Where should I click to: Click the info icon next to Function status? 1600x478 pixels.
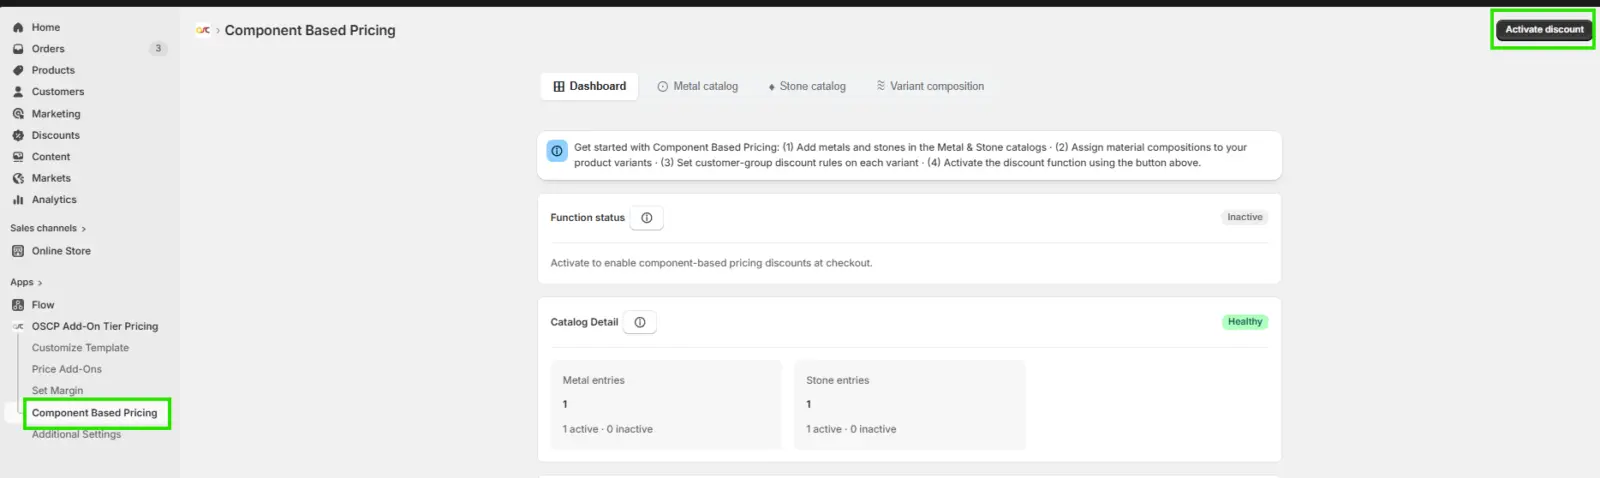coord(647,218)
